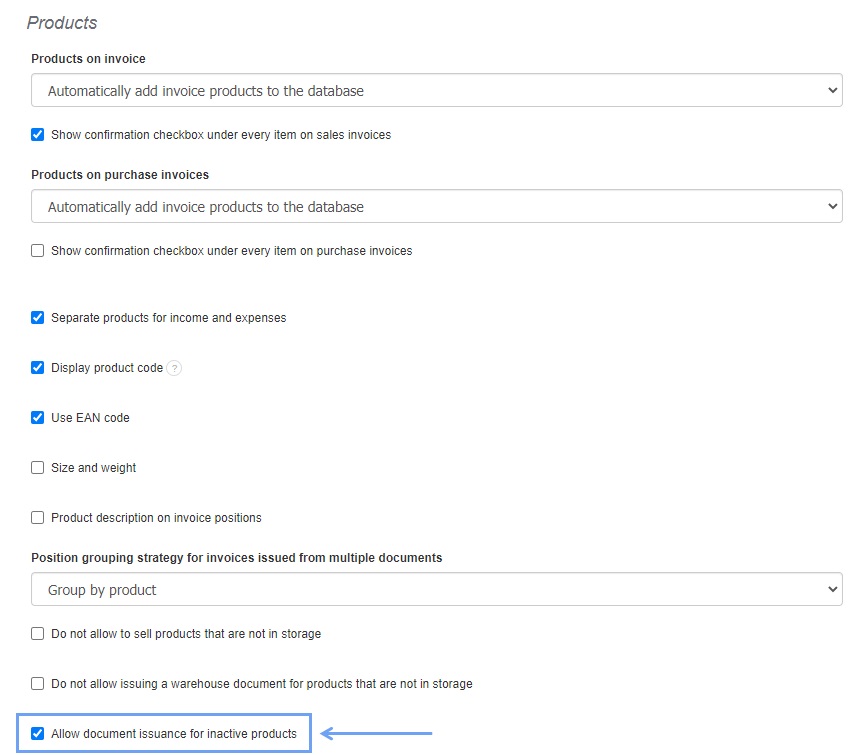Uncheck "Display product code"
854x755 pixels.
(37, 367)
